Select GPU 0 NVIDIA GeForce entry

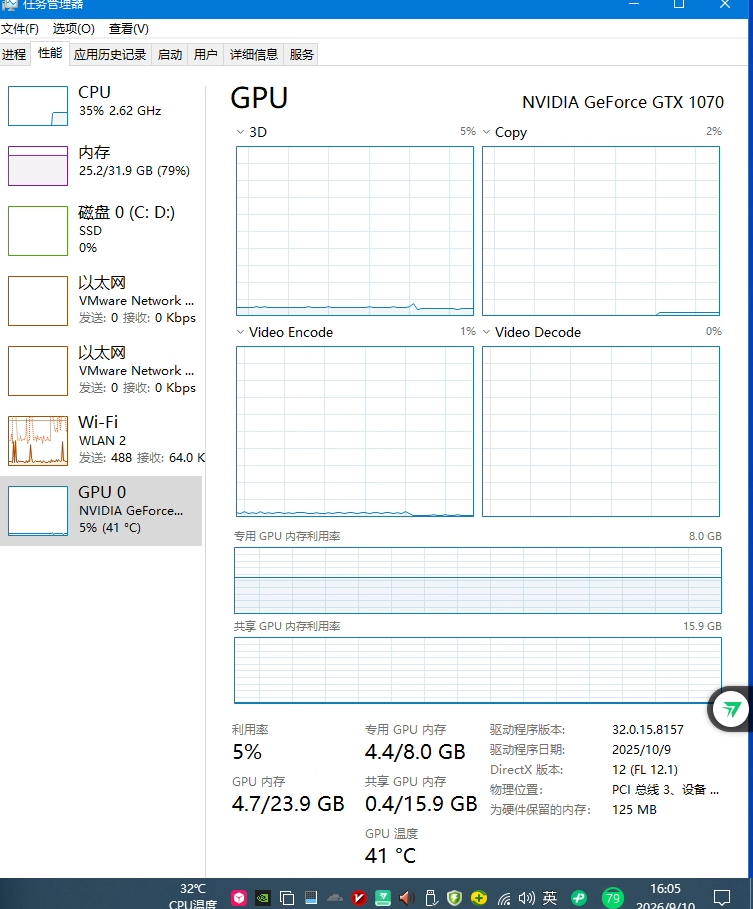click(101, 511)
